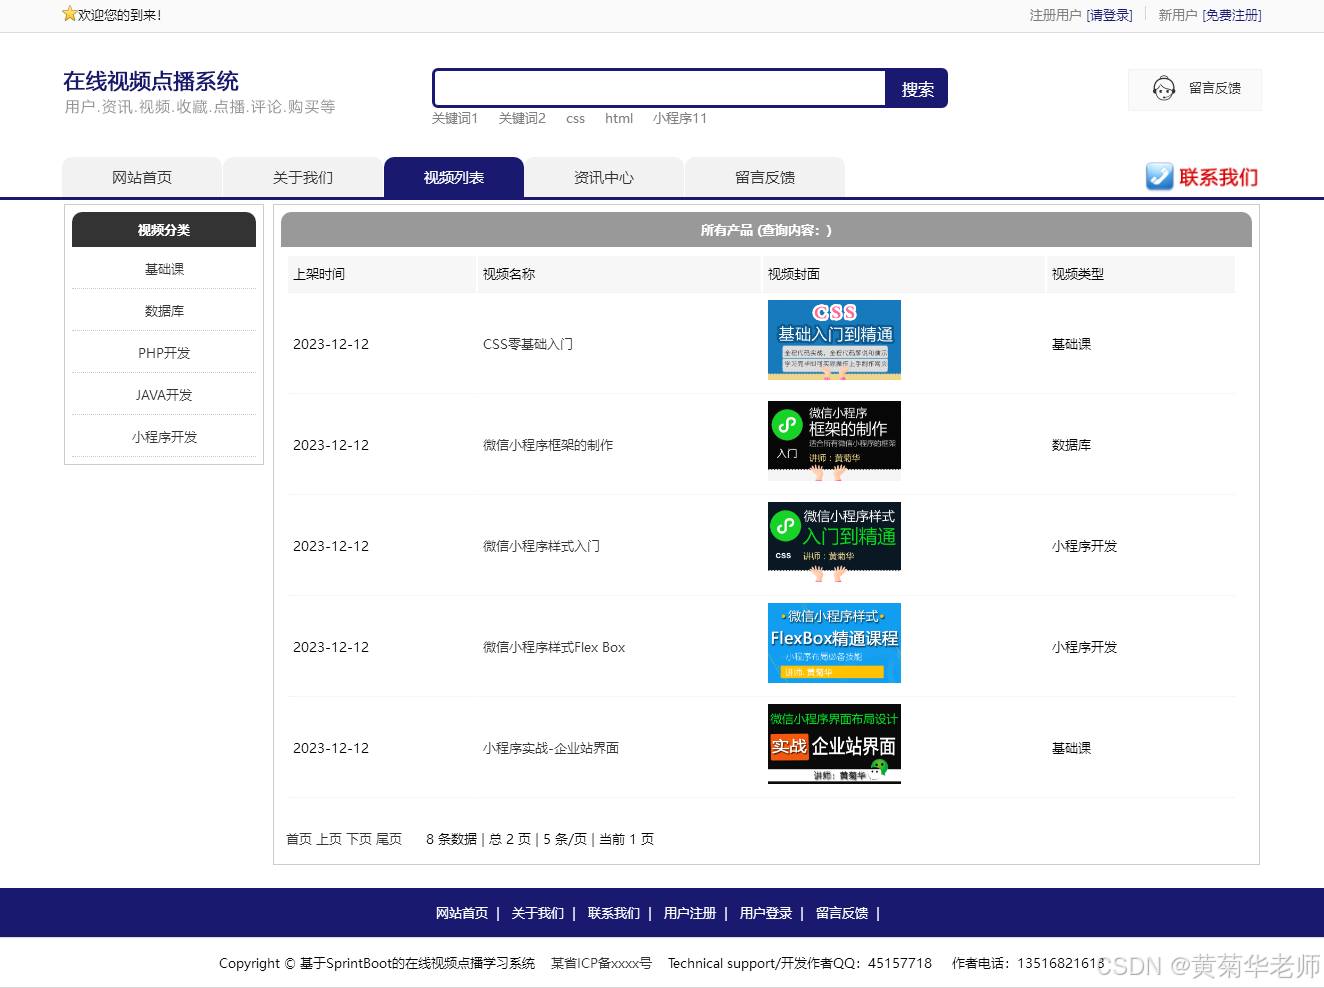The image size is (1324, 988).
Task: Click the star icon beside the welcome message
Action: point(68,14)
